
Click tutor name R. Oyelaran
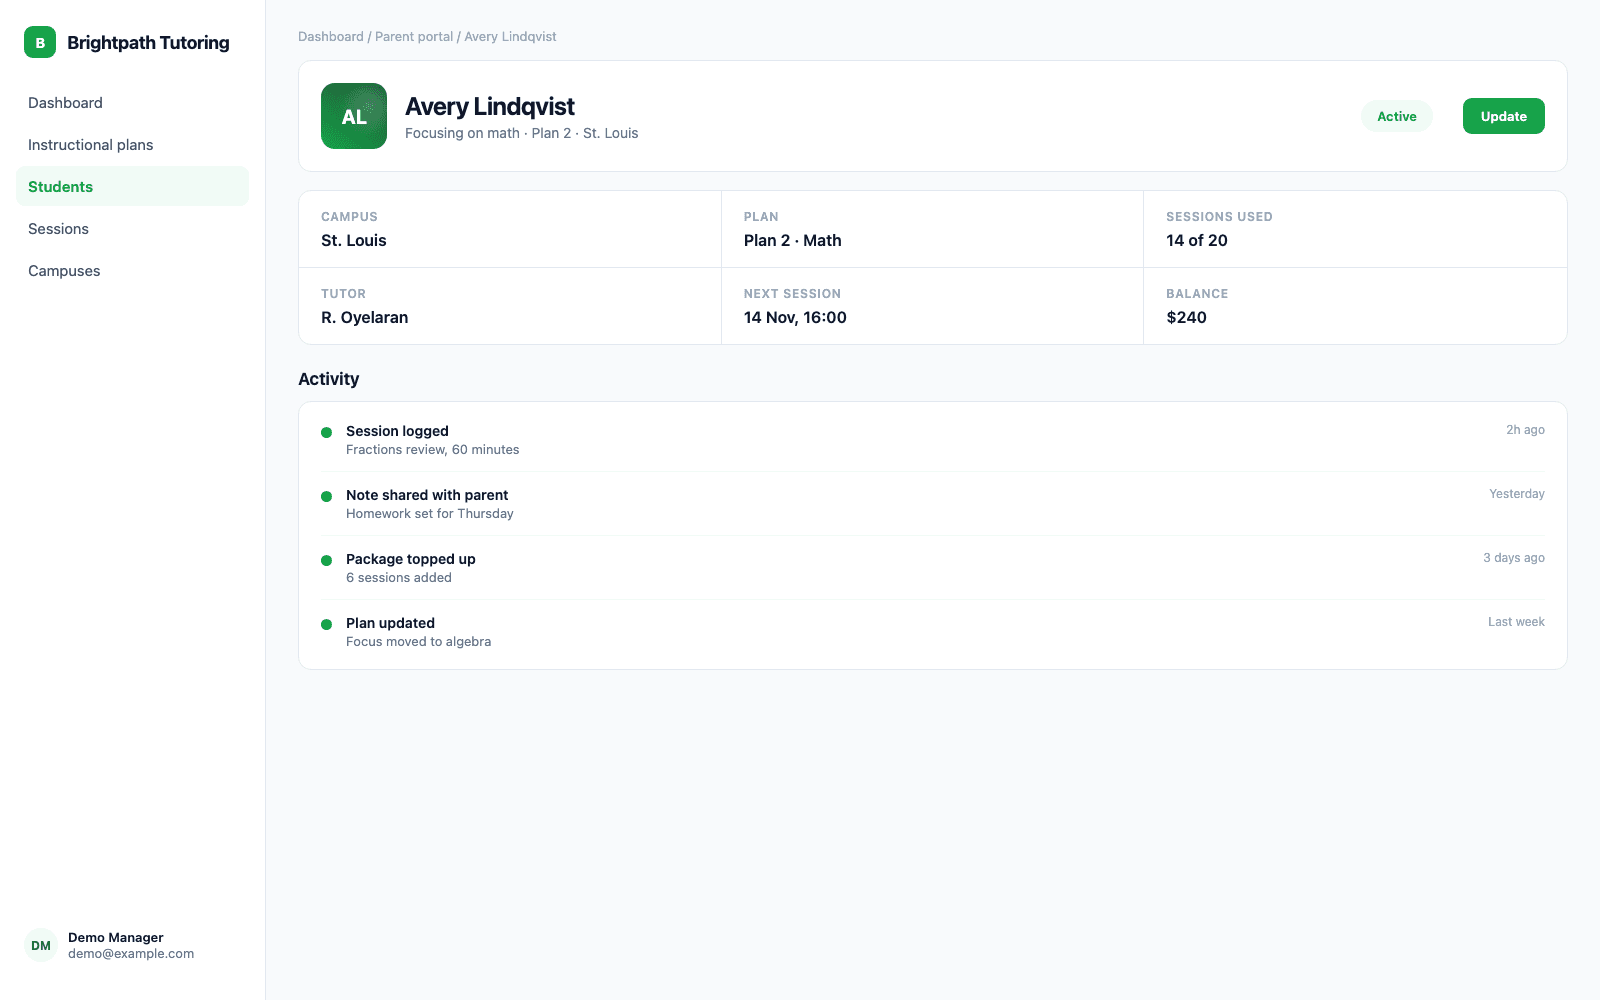tap(364, 317)
